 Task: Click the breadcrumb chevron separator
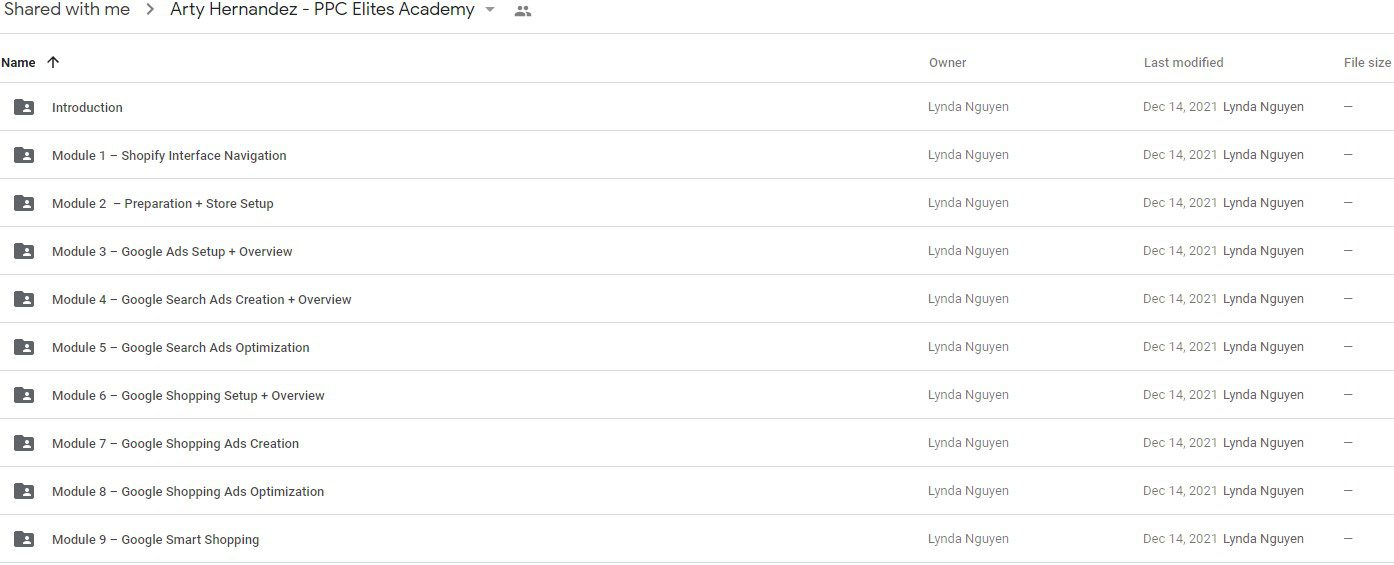point(150,10)
